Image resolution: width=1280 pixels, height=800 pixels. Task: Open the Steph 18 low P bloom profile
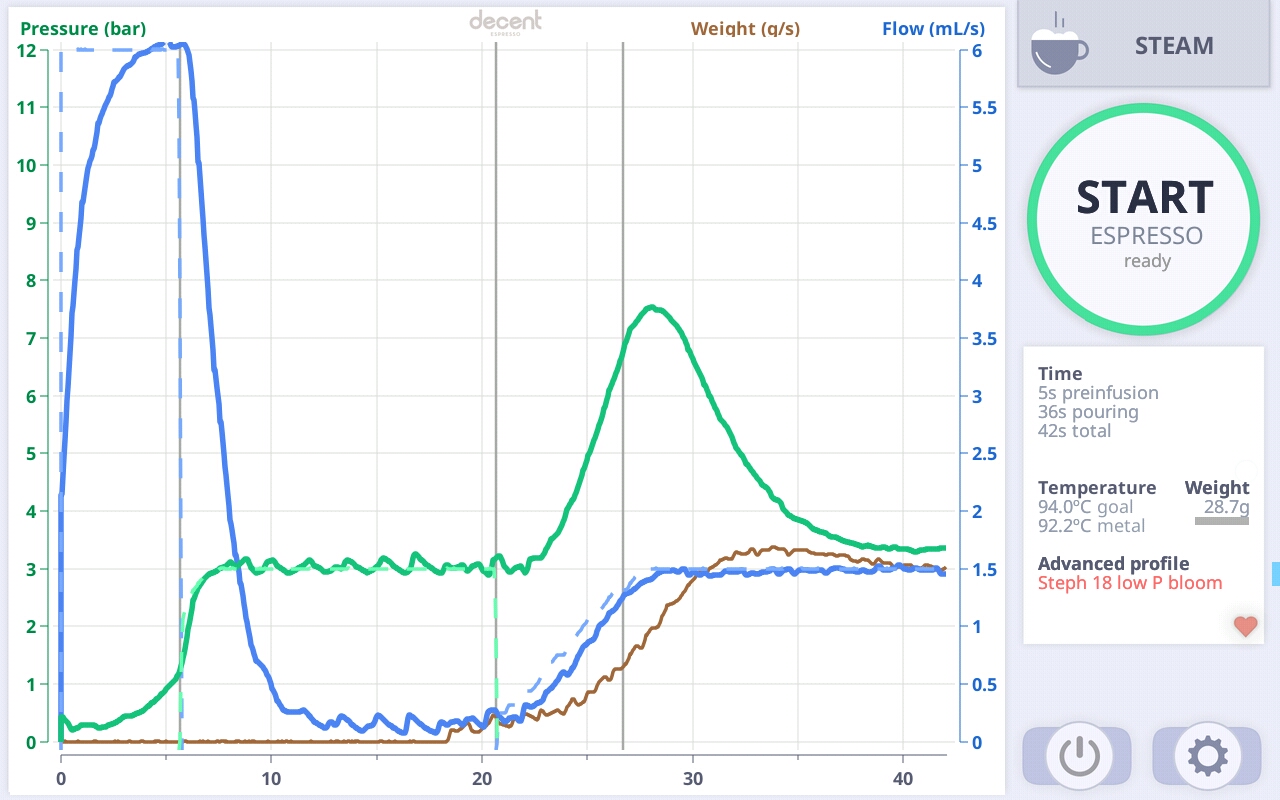[1130, 583]
